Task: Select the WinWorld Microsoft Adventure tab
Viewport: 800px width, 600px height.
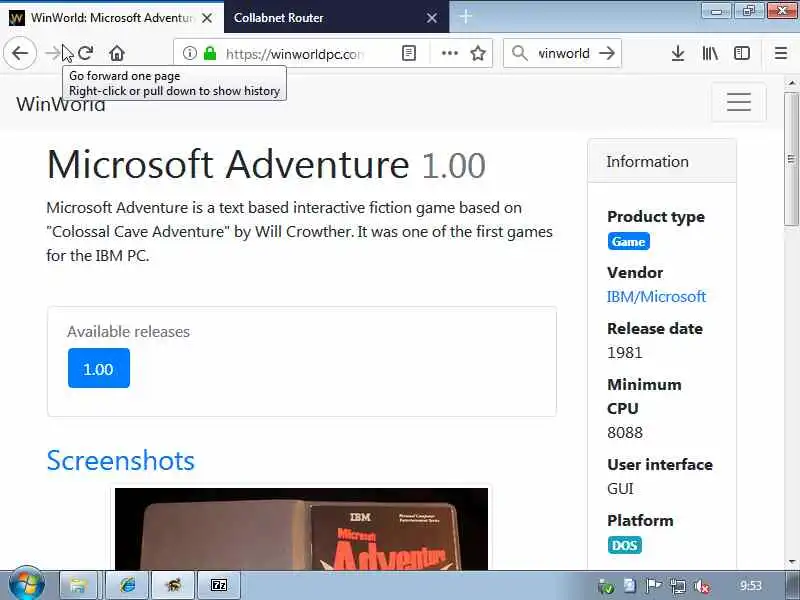Action: (111, 17)
